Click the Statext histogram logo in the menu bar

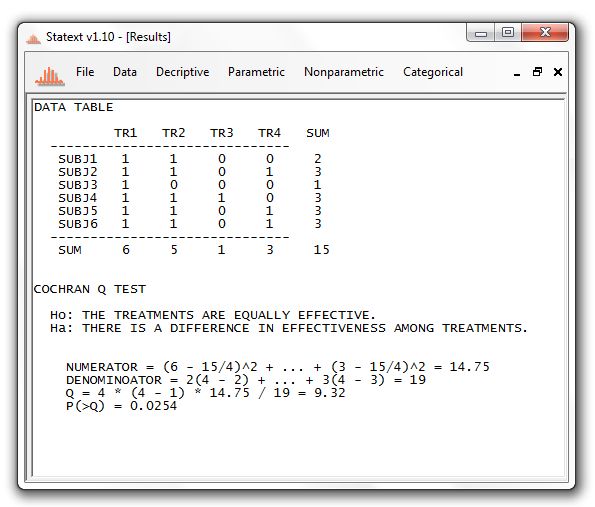49,76
